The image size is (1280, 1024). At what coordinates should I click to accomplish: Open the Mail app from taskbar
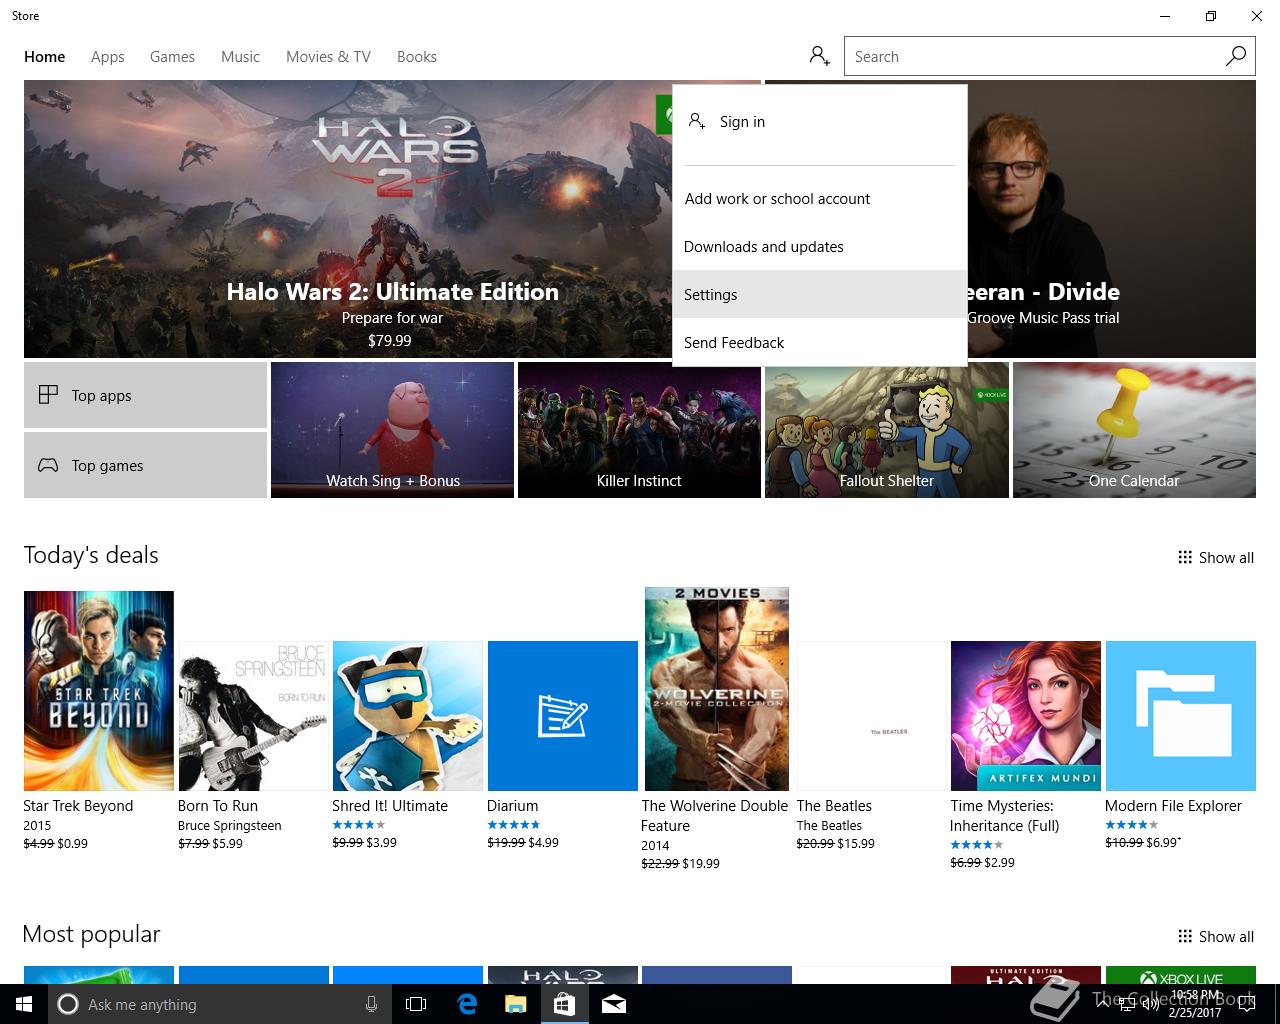coord(614,1004)
